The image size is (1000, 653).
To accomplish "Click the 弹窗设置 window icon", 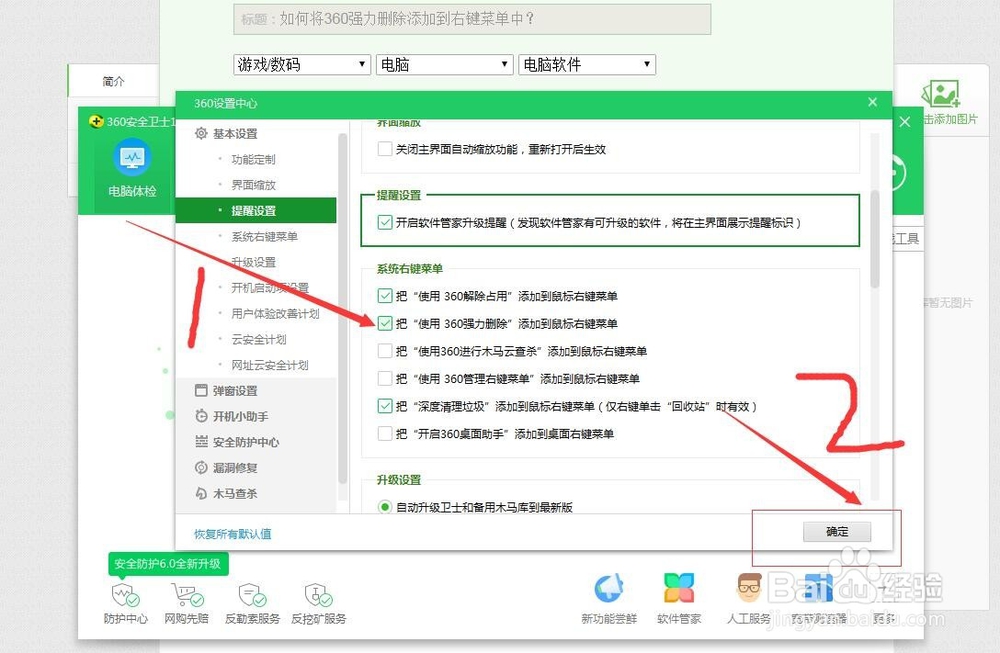I will [x=201, y=390].
